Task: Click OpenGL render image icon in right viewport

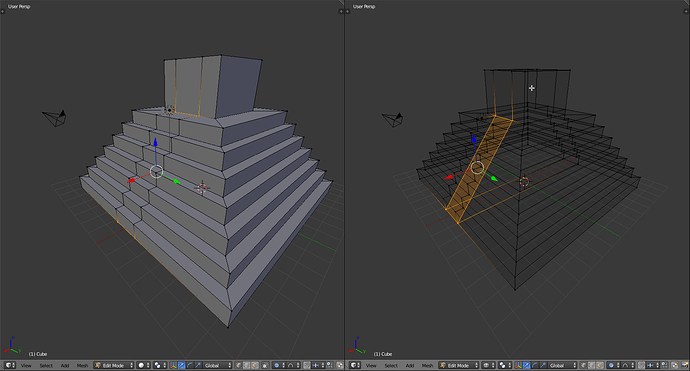Action: pos(675,365)
